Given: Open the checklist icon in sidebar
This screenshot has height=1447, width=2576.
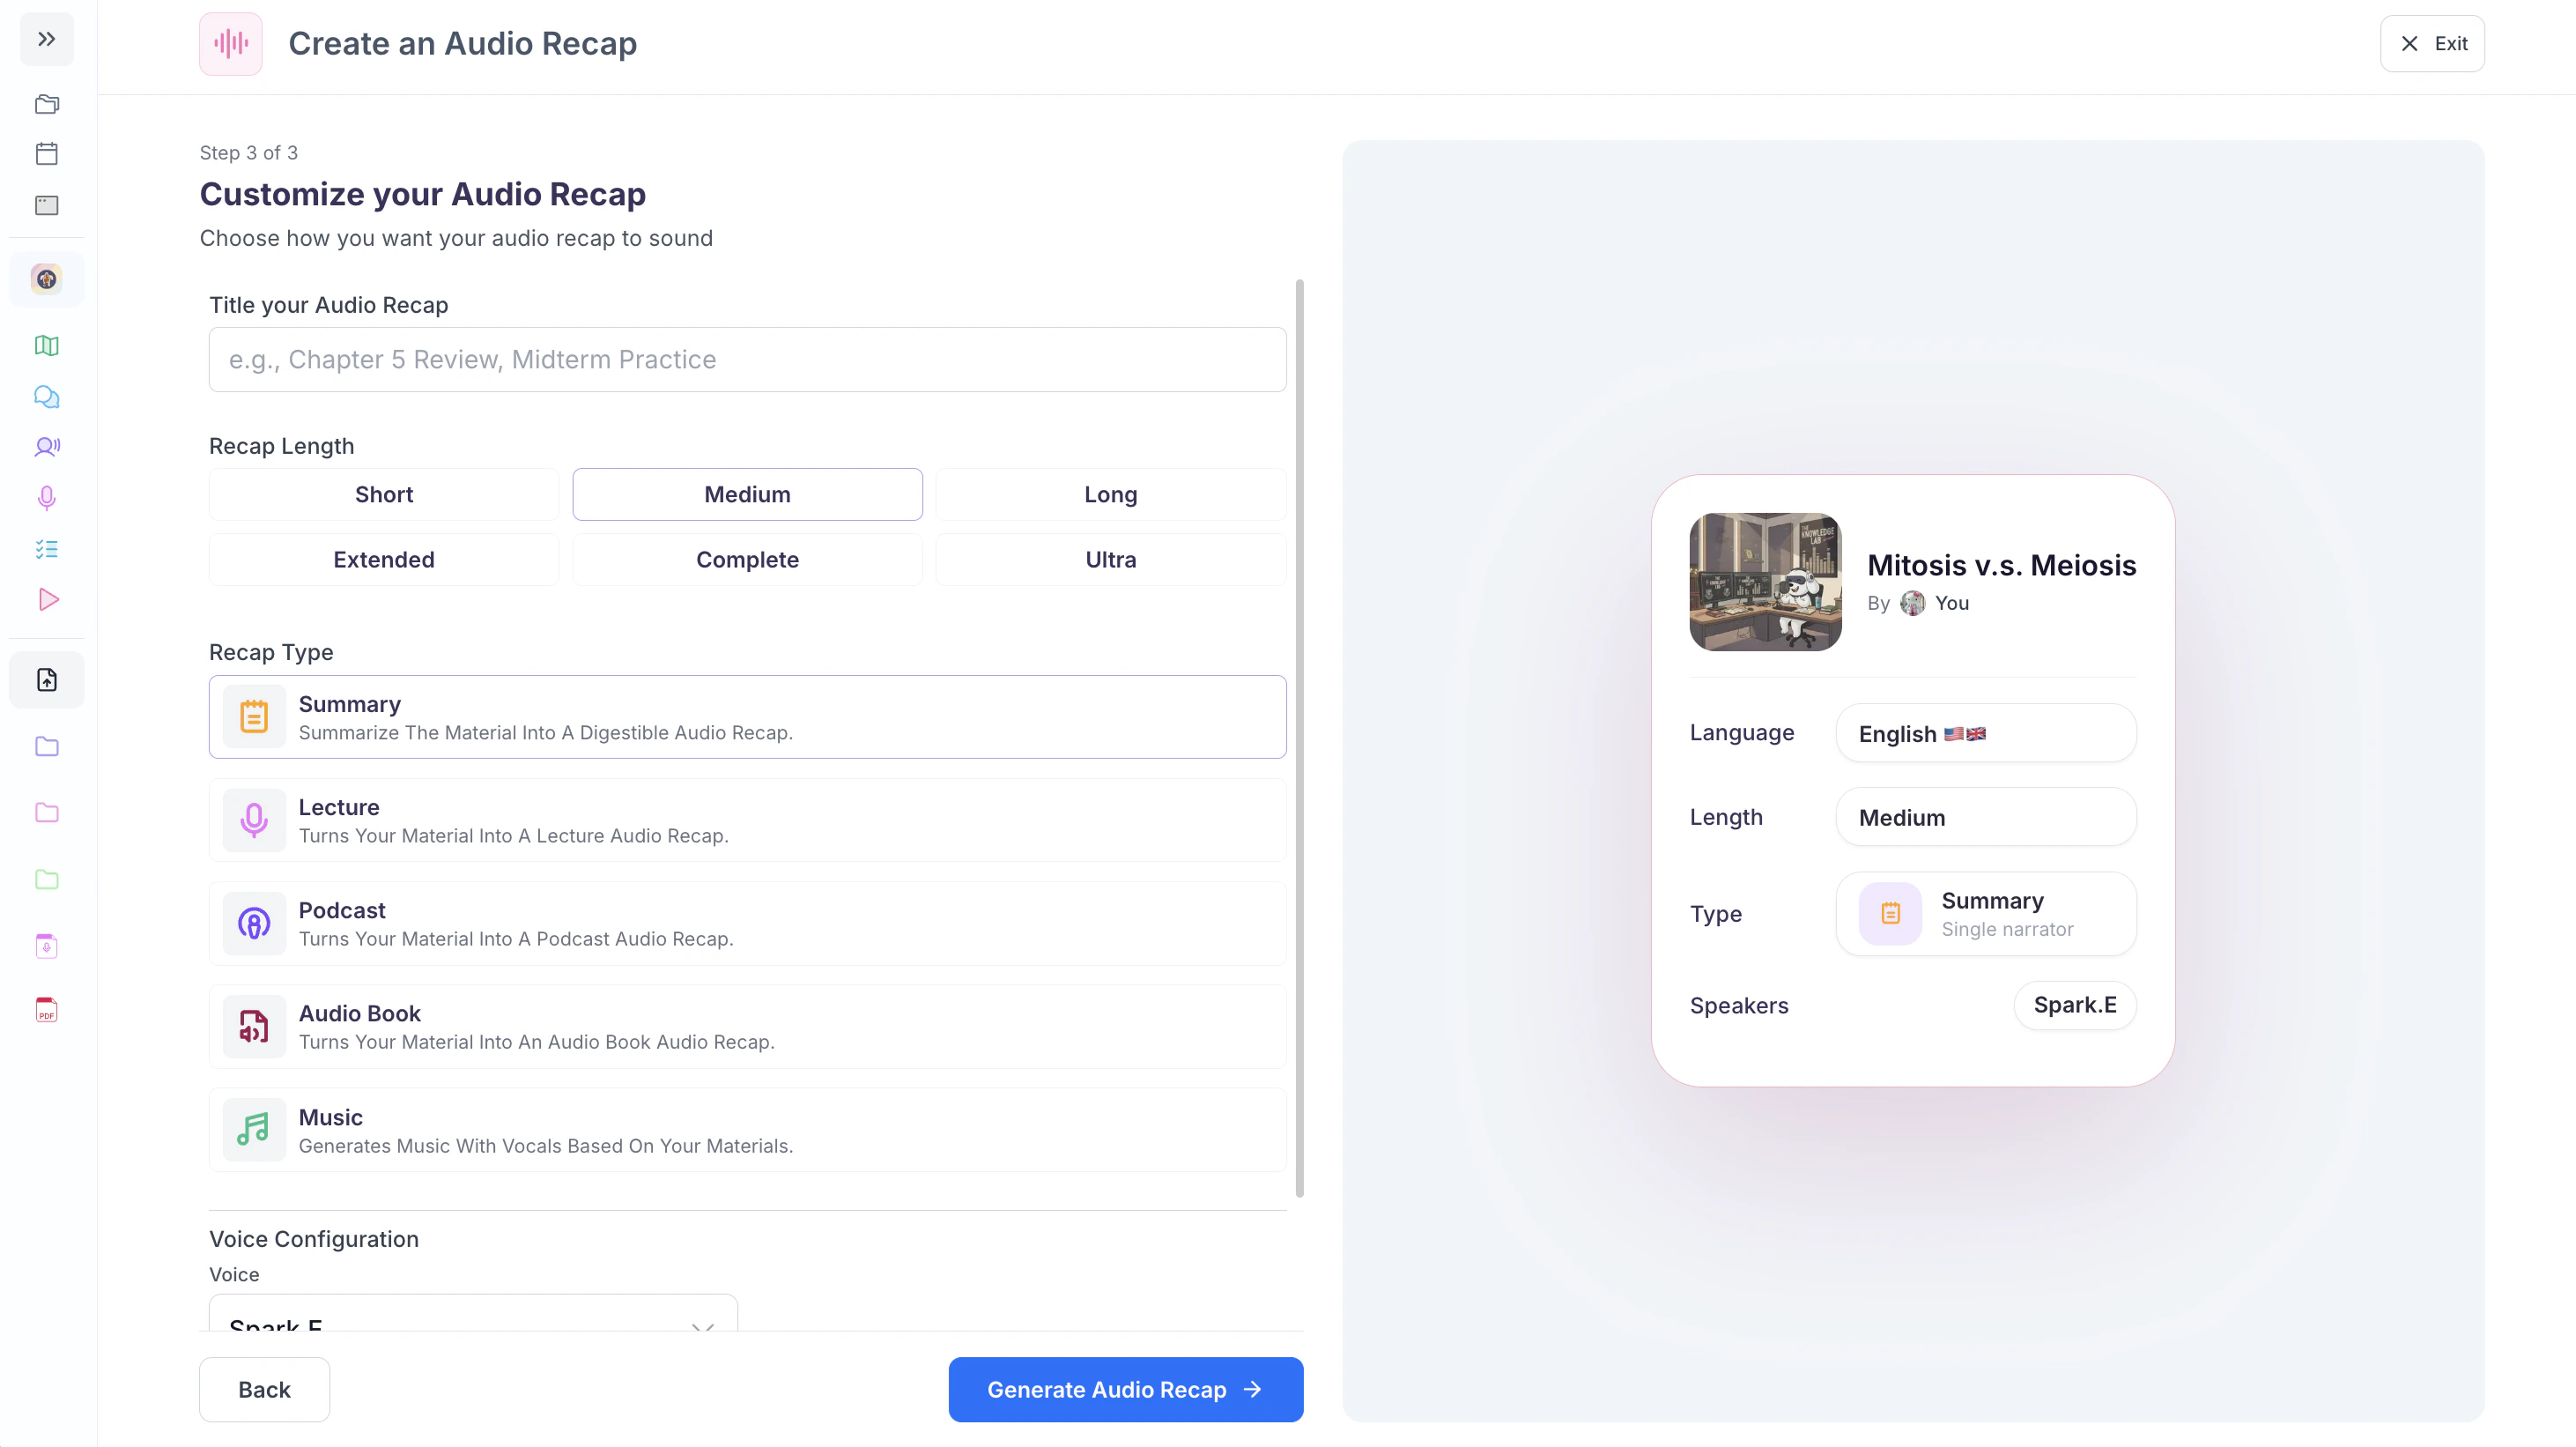Looking at the screenshot, I should coord(46,549).
